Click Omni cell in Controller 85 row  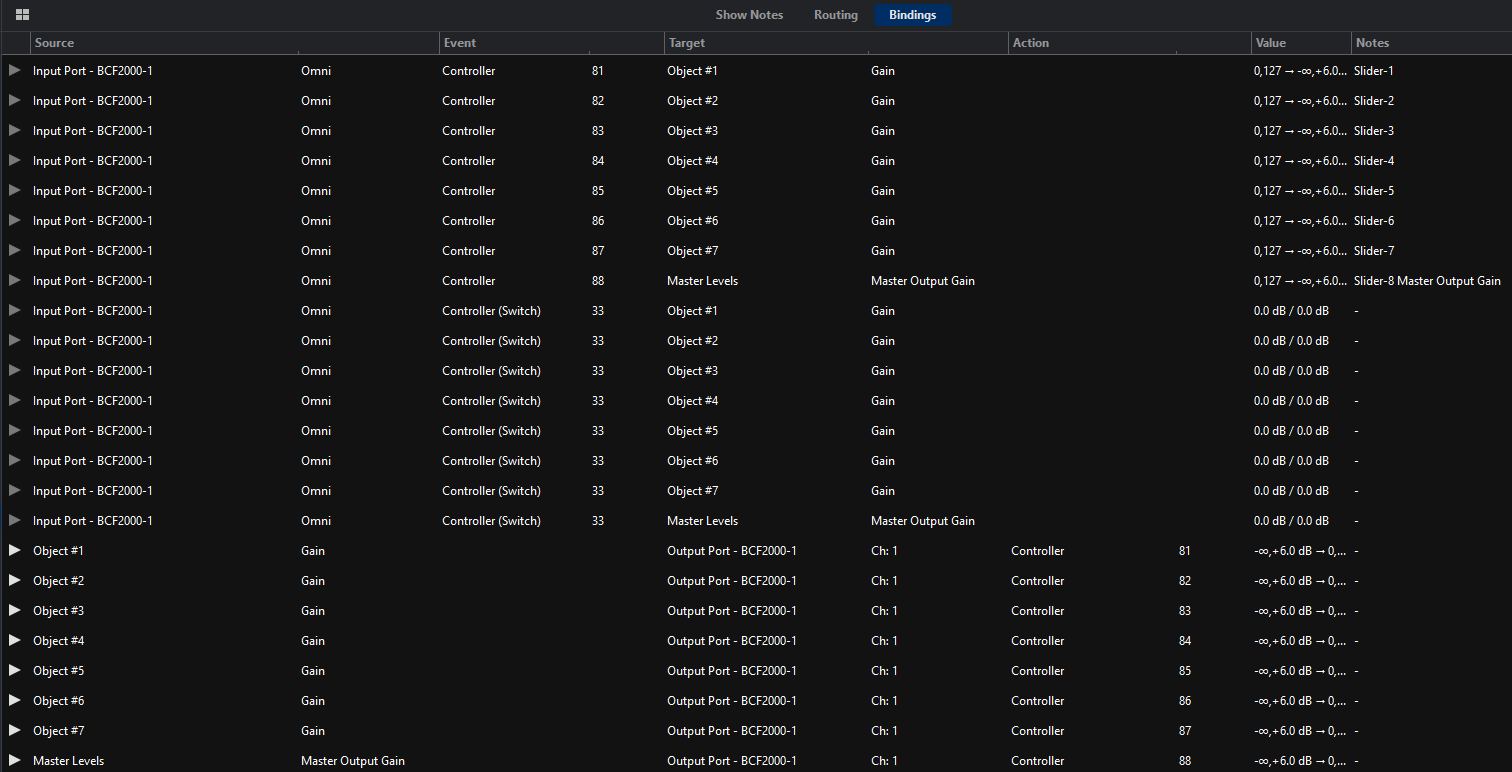[316, 191]
